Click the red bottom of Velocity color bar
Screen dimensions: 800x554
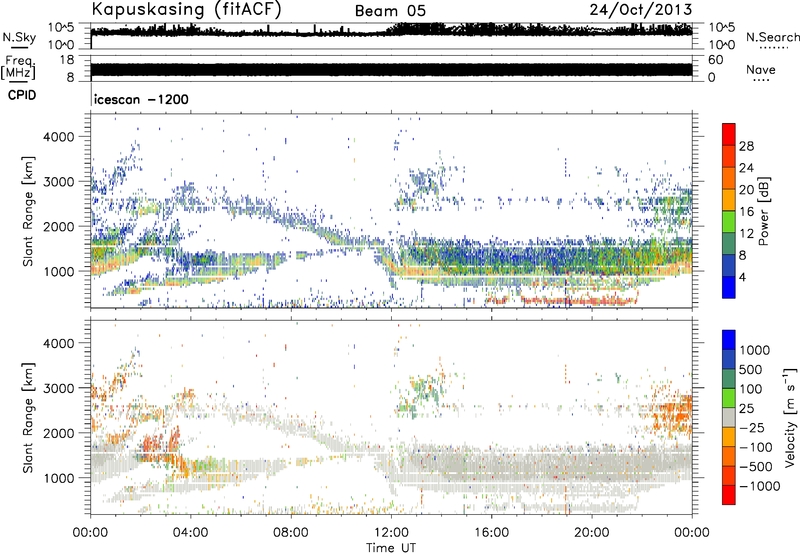click(x=729, y=495)
